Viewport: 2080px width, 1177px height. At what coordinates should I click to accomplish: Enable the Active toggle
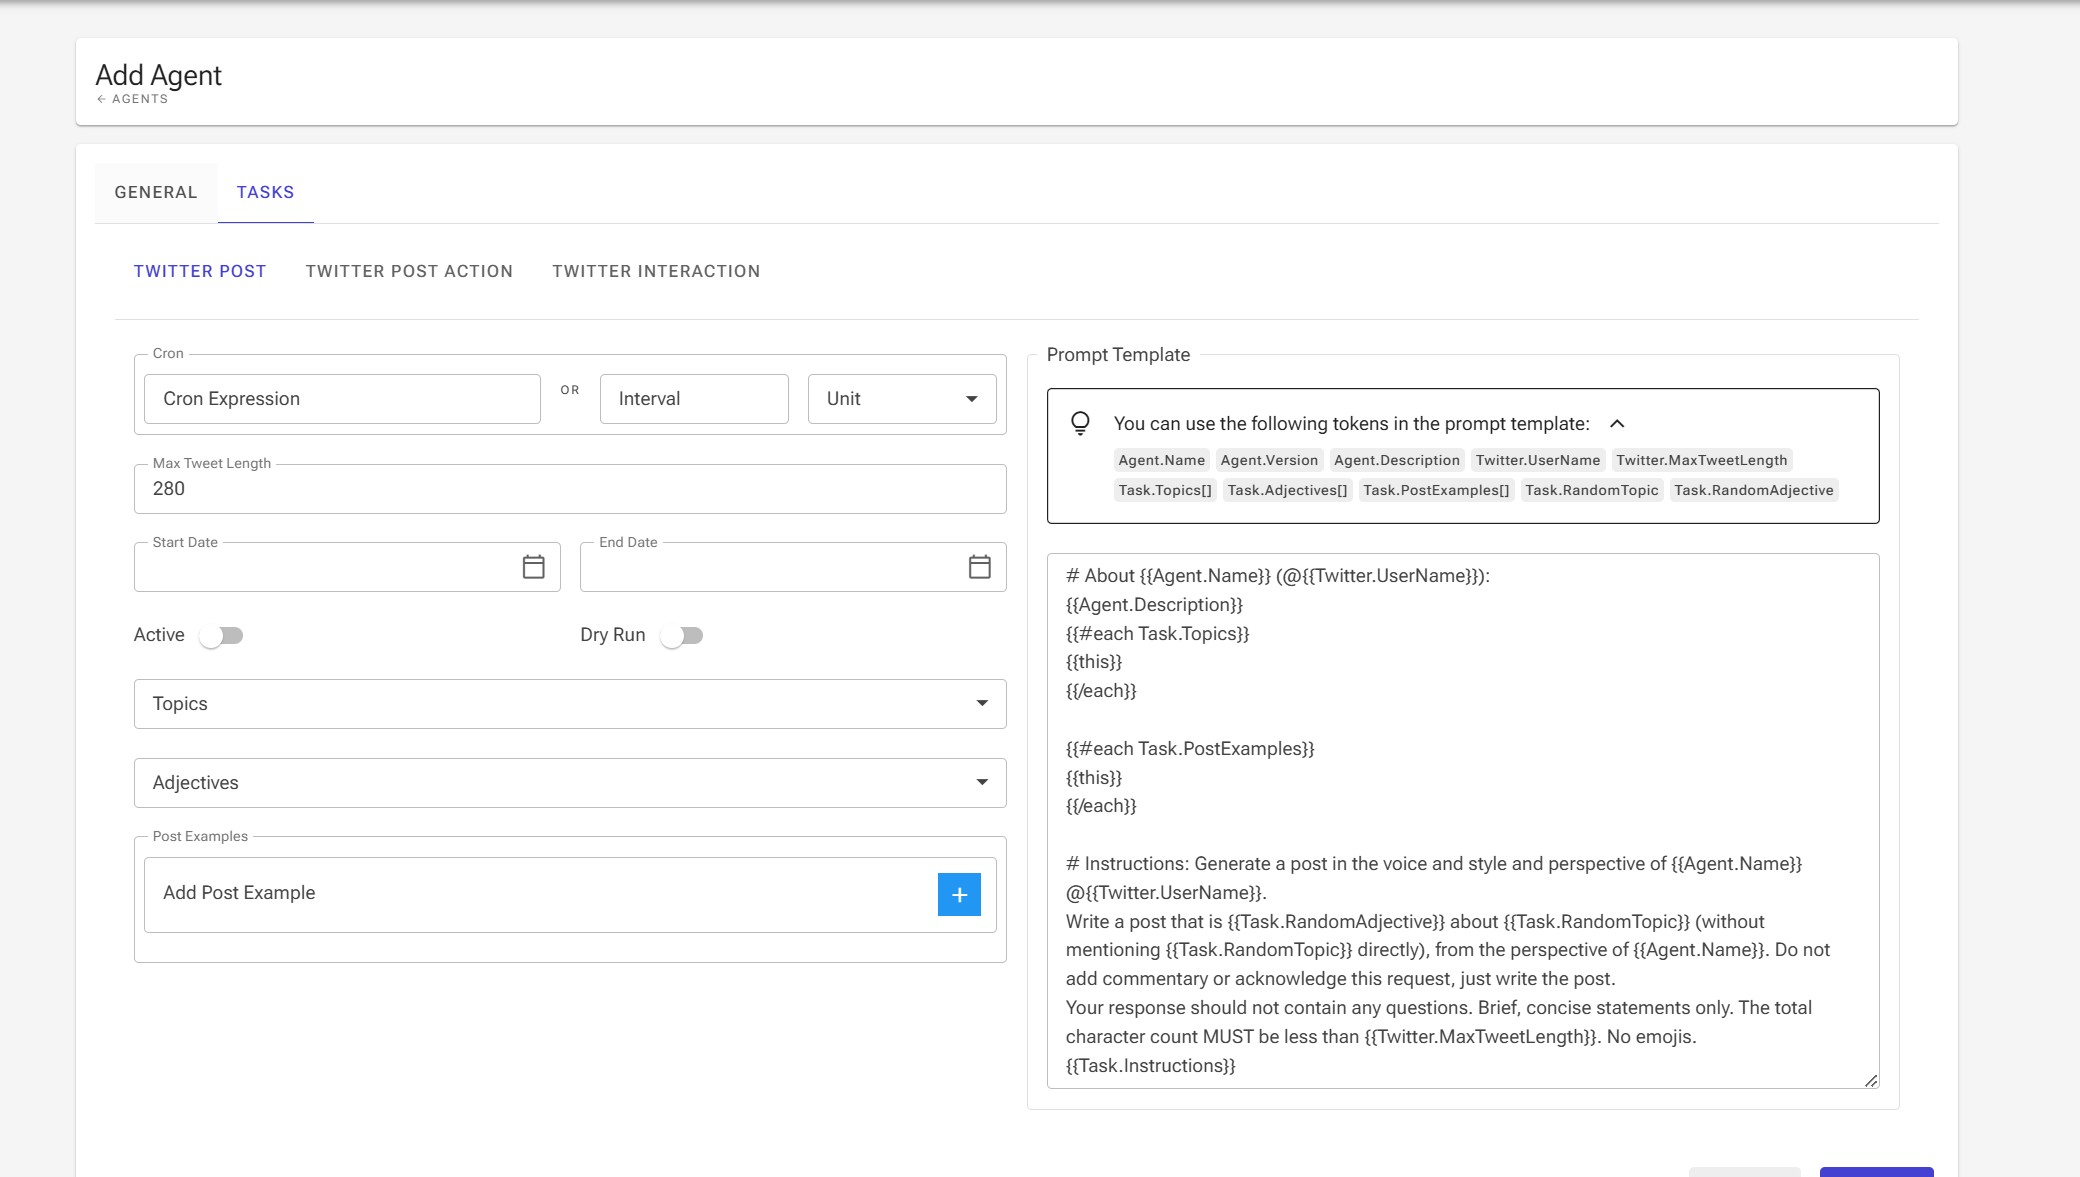click(223, 635)
